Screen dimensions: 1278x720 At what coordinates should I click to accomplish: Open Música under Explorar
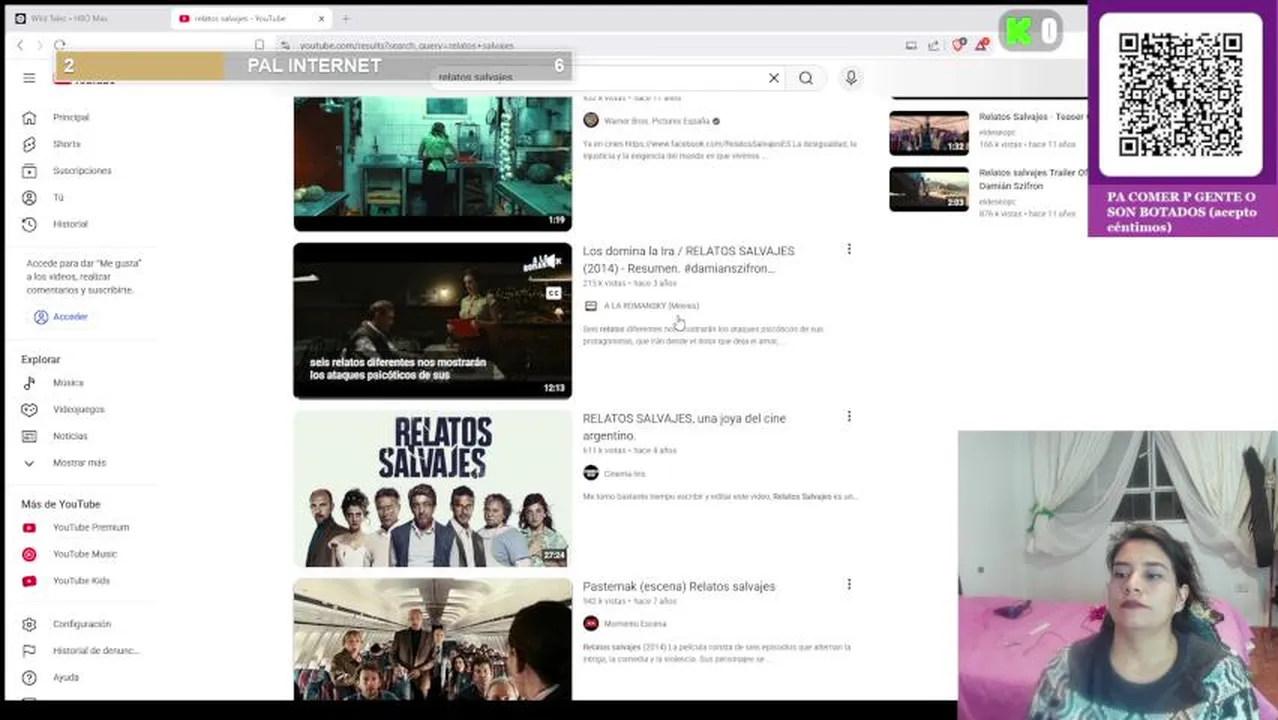[x=68, y=383]
